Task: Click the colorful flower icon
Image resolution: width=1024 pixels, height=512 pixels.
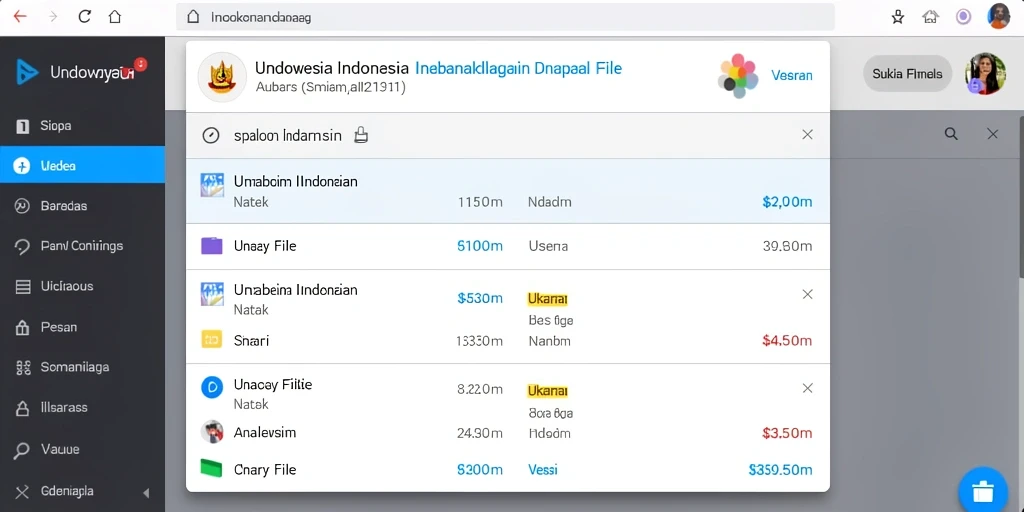Action: tap(739, 76)
